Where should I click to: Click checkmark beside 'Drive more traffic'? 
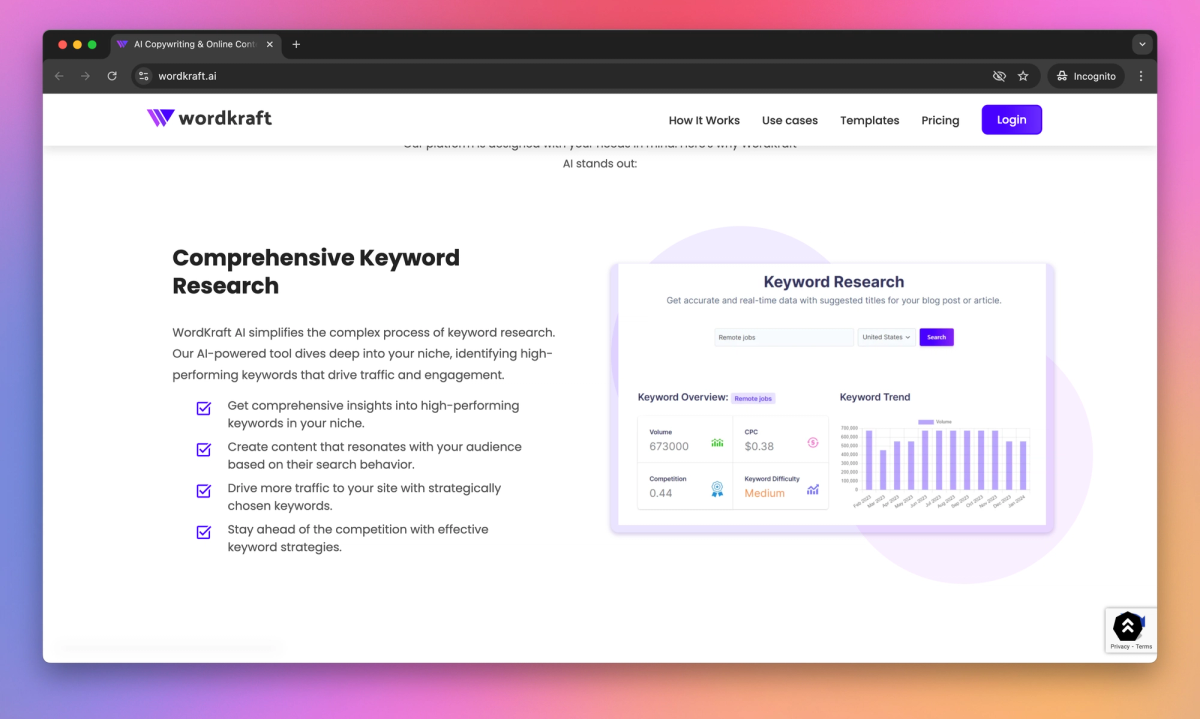click(x=204, y=491)
